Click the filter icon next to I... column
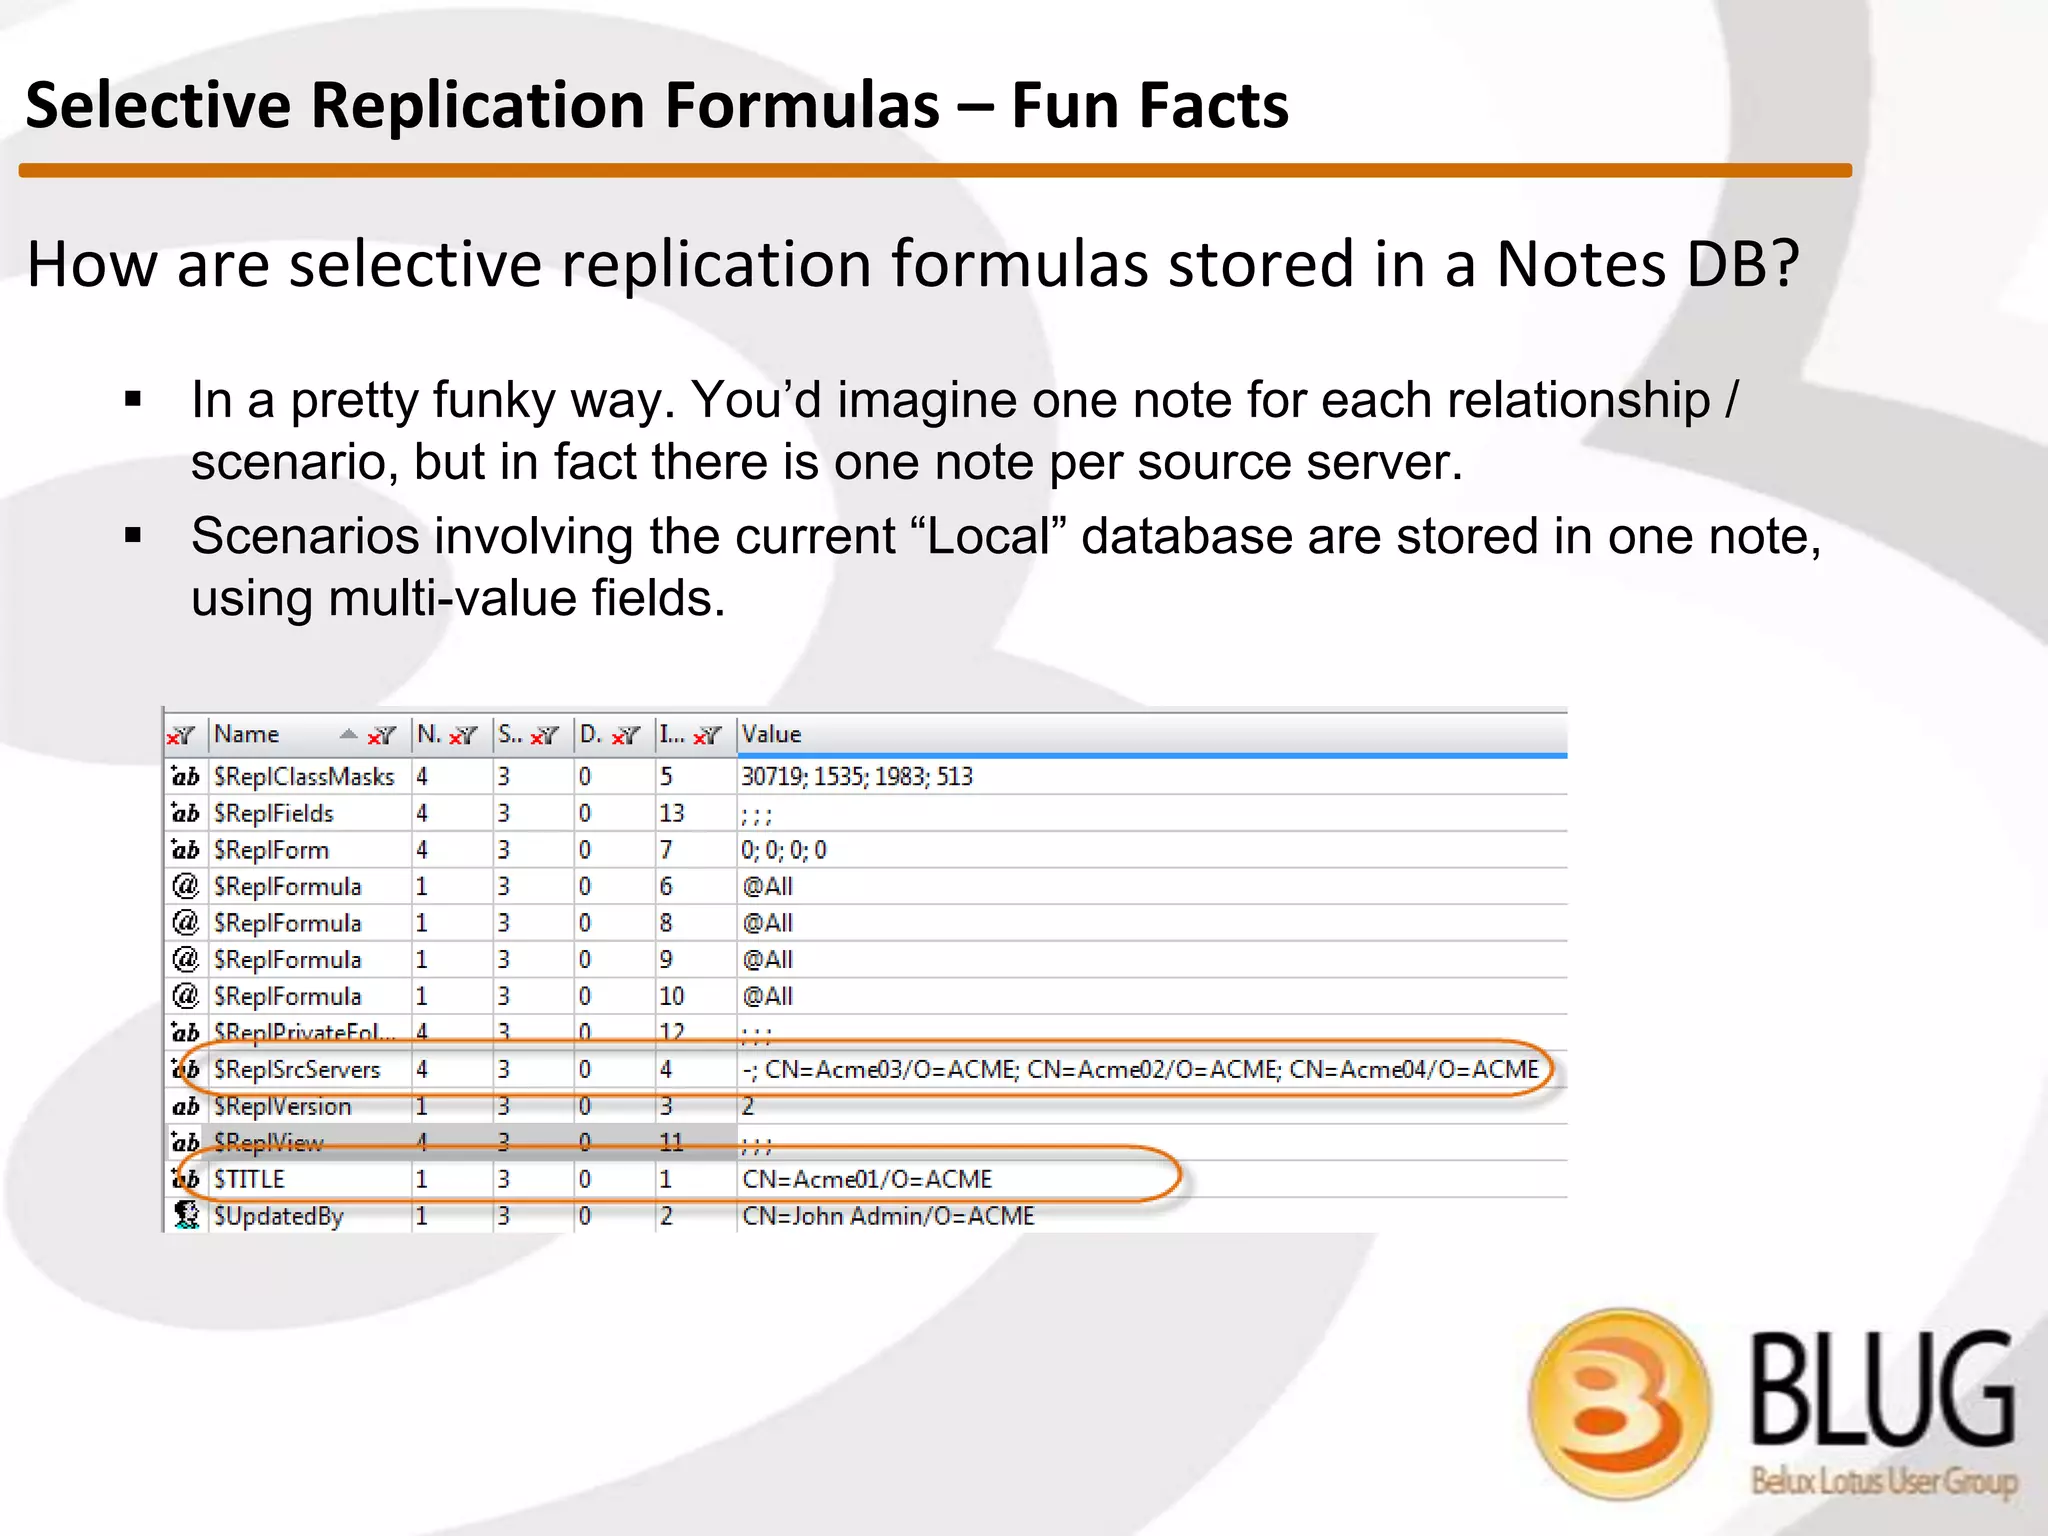Image resolution: width=2048 pixels, height=1536 pixels. tap(707, 735)
